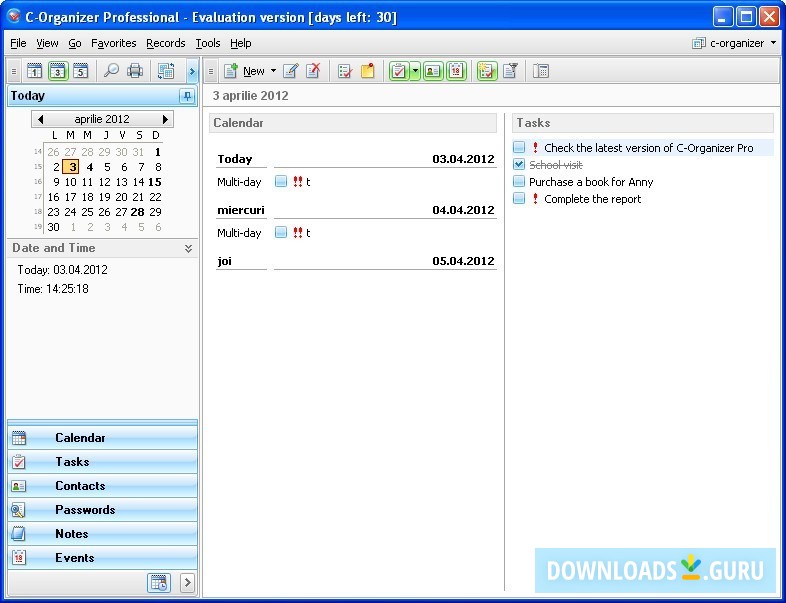Select day 28 in mini calendar
Screen dimensions: 786x603
click(137, 212)
